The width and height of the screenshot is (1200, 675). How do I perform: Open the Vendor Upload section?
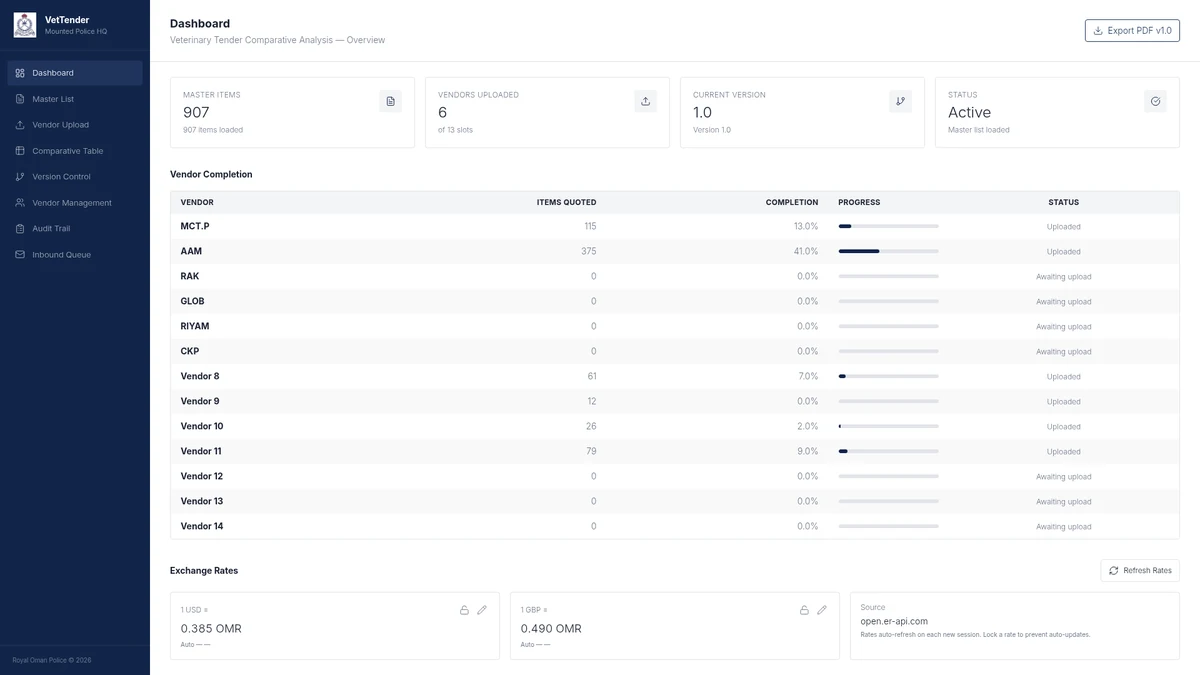75,125
